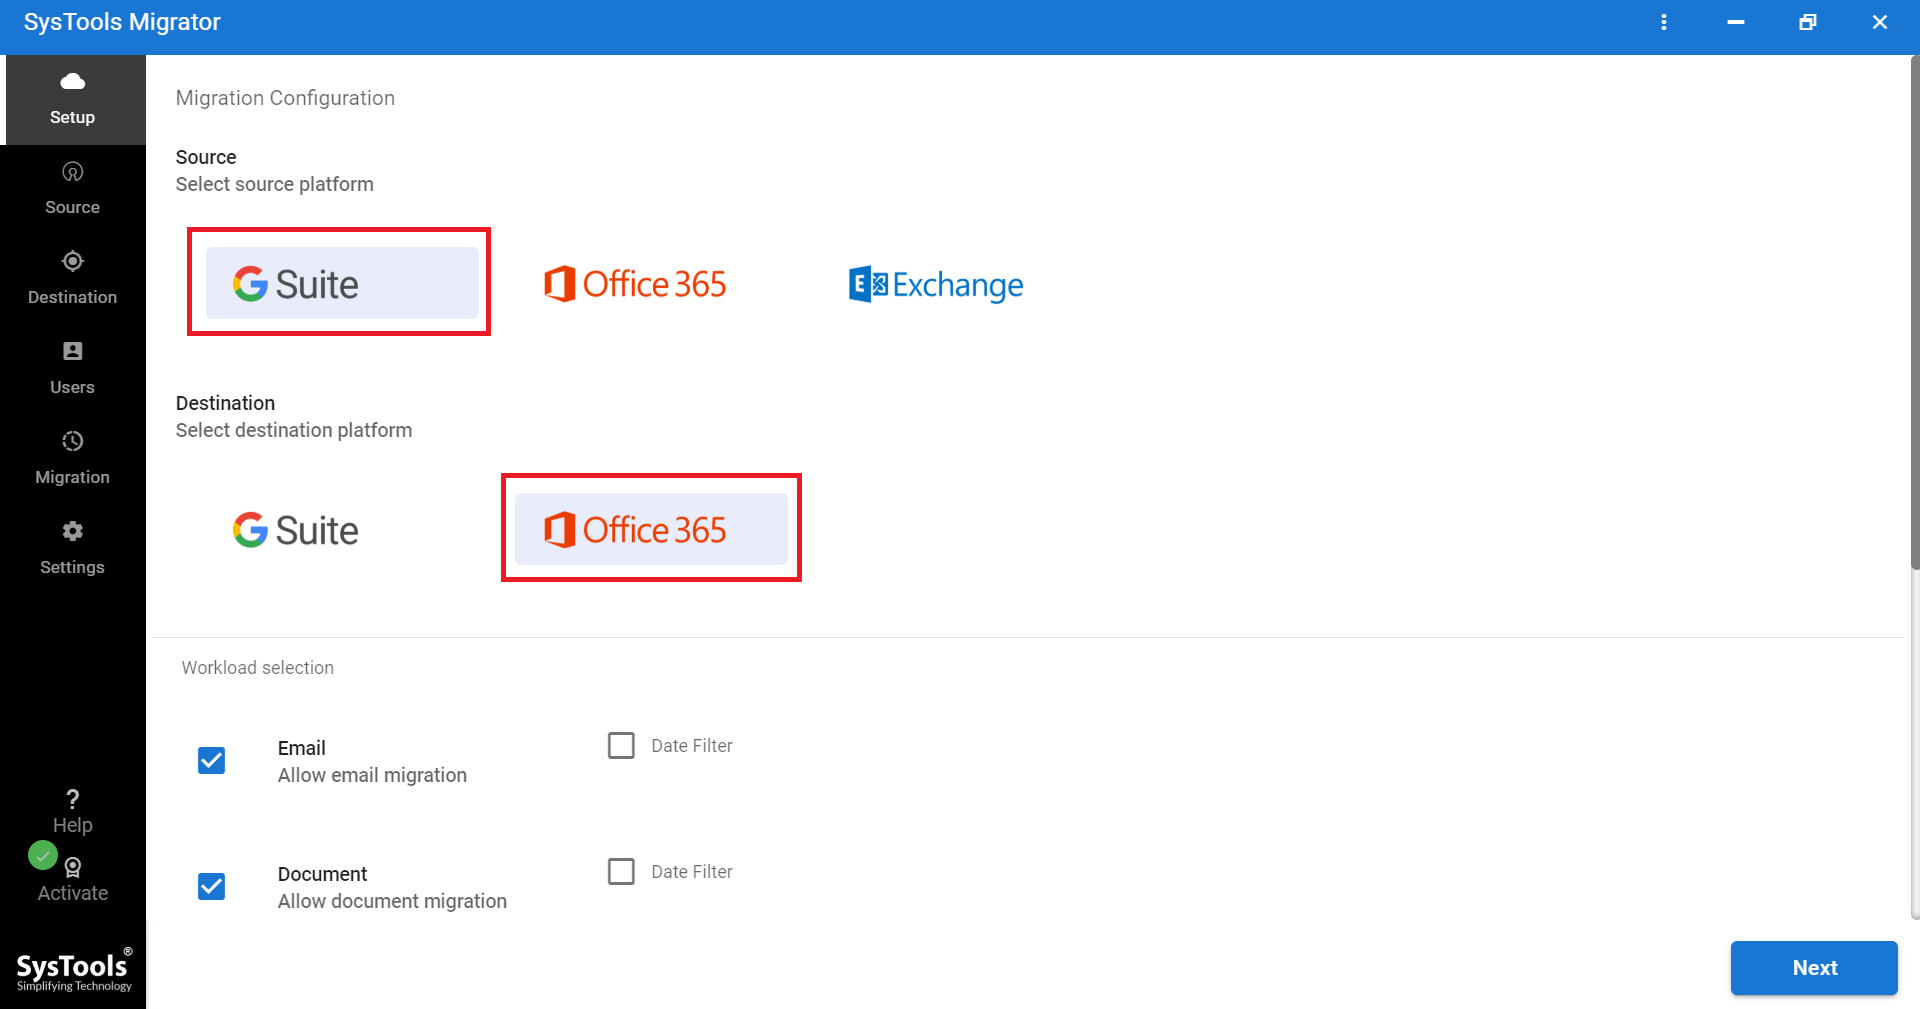Close the SysTools Migrator window
The width and height of the screenshot is (1920, 1009).
pyautogui.click(x=1880, y=22)
